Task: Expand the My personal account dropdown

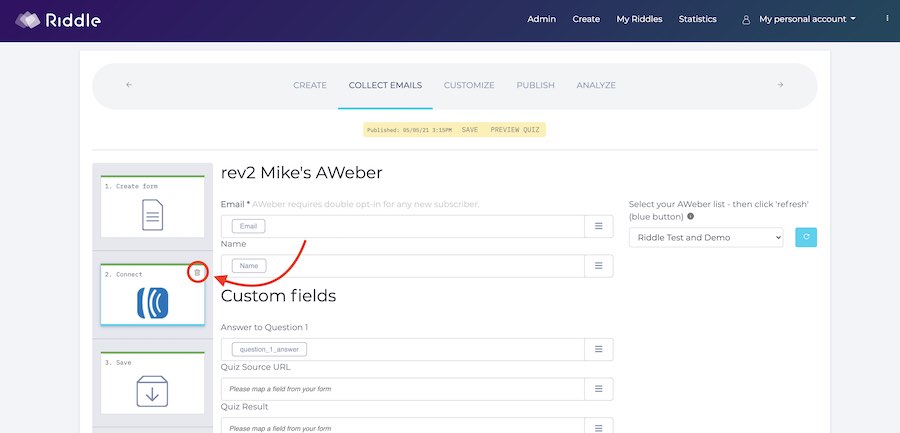Action: click(807, 19)
